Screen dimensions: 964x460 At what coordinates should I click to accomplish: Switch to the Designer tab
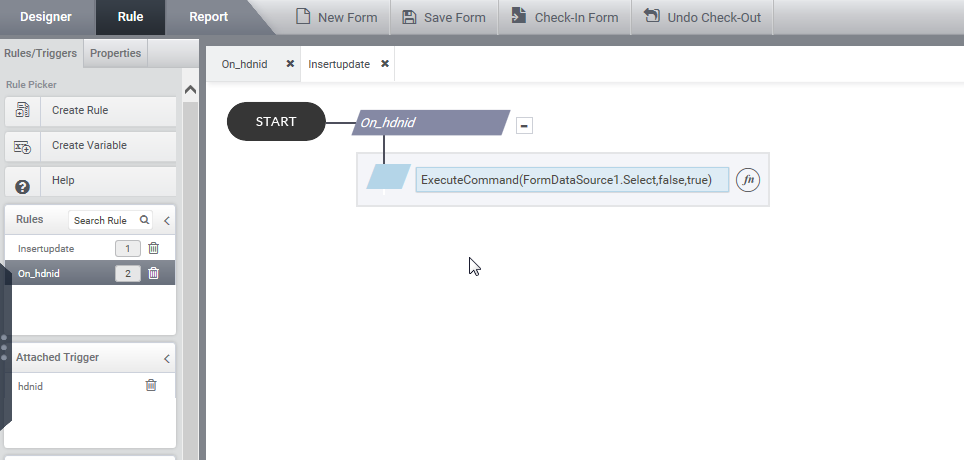pos(46,17)
